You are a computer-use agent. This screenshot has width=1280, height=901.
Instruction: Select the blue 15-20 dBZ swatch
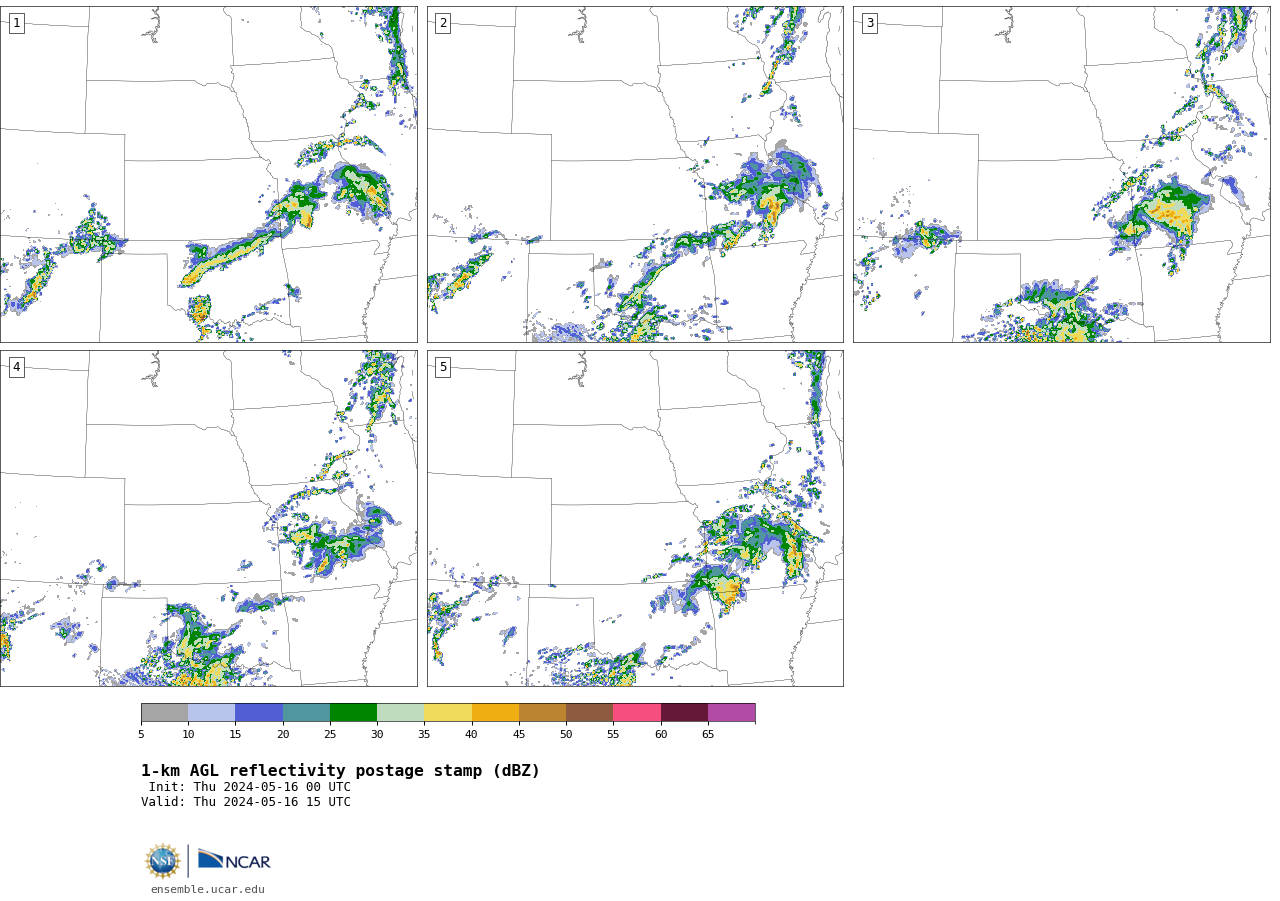pos(259,712)
